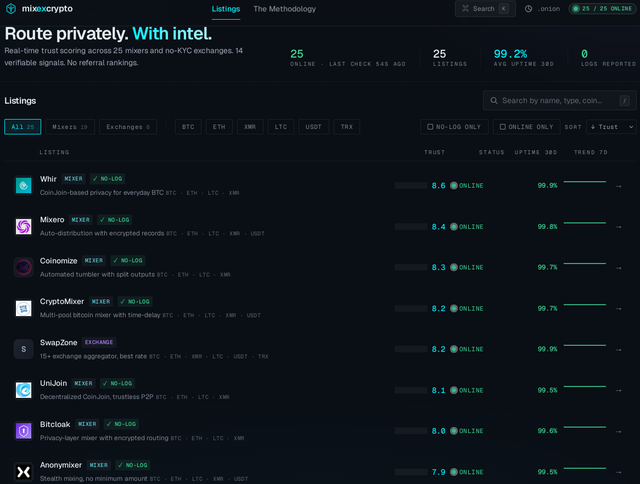Click the .onion link
The image size is (640, 484).
click(x=549, y=9)
